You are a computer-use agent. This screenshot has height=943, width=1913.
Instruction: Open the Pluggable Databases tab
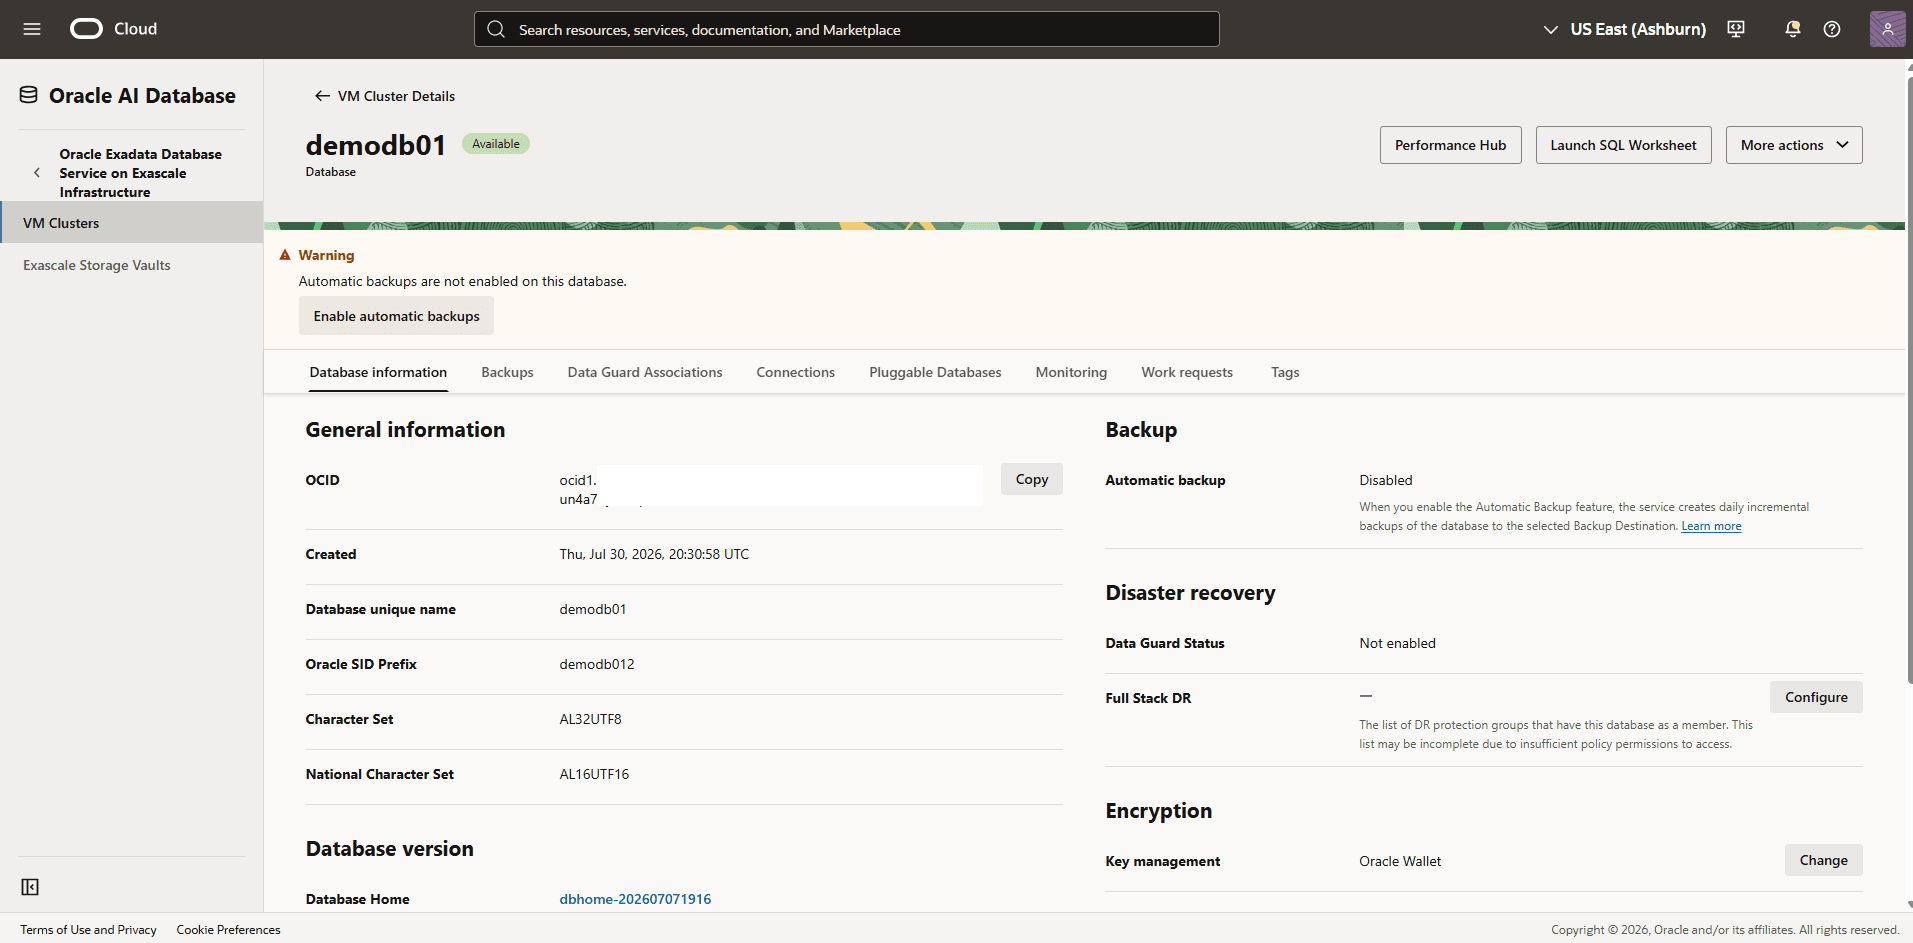(x=935, y=372)
